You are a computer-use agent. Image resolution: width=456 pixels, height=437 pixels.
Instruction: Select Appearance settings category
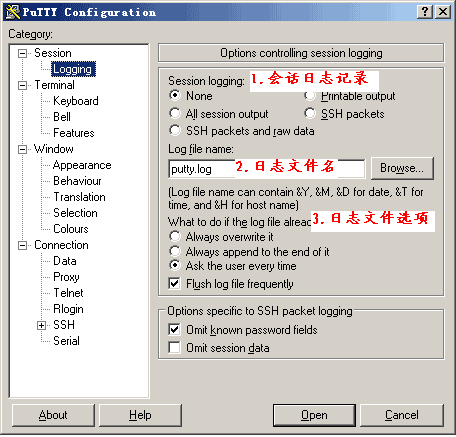[82, 165]
